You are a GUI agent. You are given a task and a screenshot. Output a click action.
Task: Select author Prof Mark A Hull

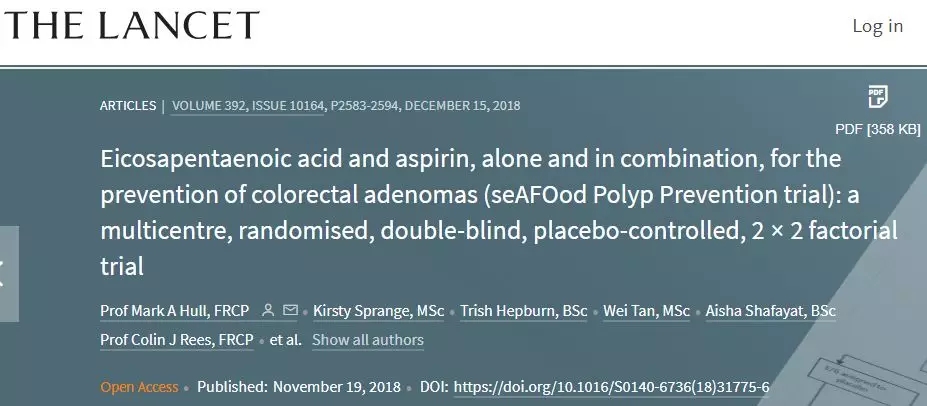click(175, 310)
